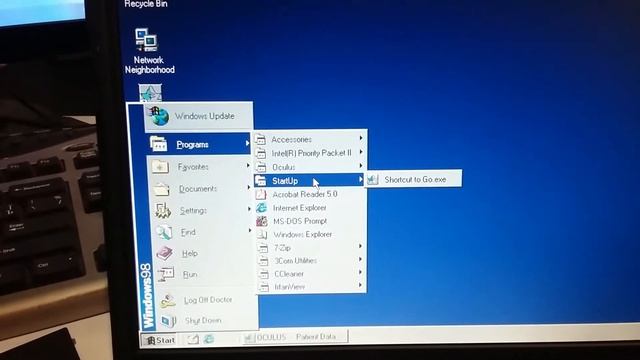Expand arrow next to Find
This screenshot has width=640, height=360.
tap(250, 231)
